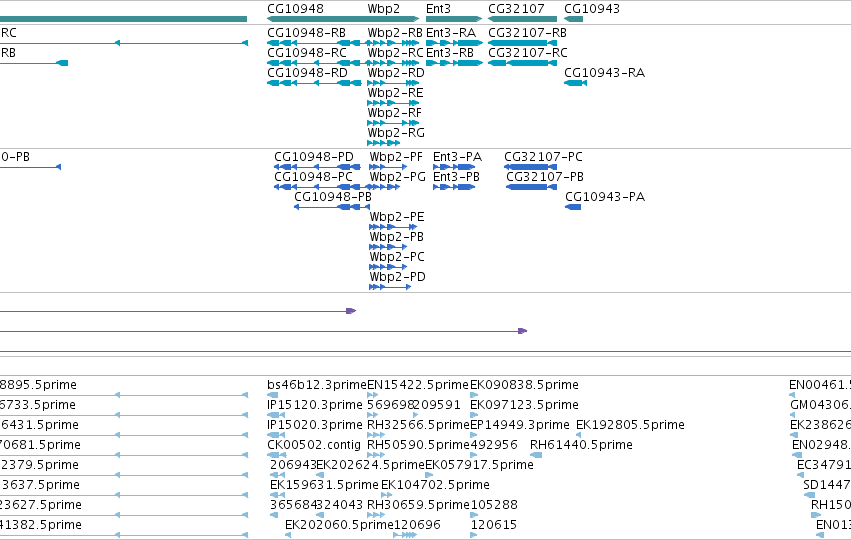Click the Ent3 gene label
Screen dimensions: 851x540
coord(438,9)
